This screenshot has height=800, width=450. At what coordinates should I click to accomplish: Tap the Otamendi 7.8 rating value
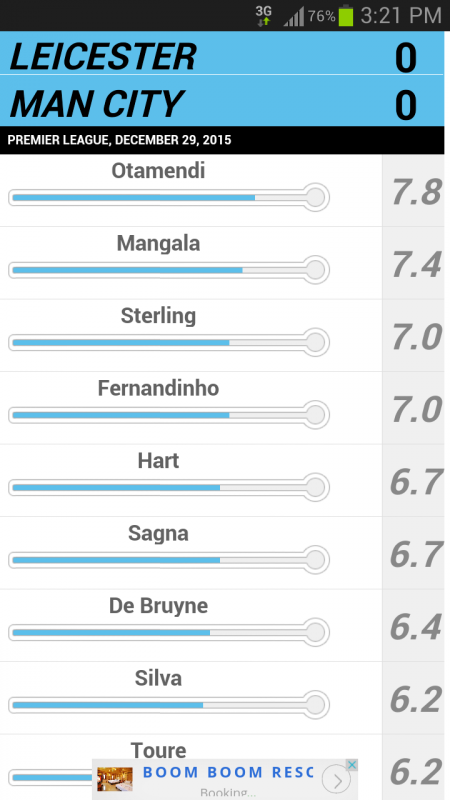(x=416, y=192)
